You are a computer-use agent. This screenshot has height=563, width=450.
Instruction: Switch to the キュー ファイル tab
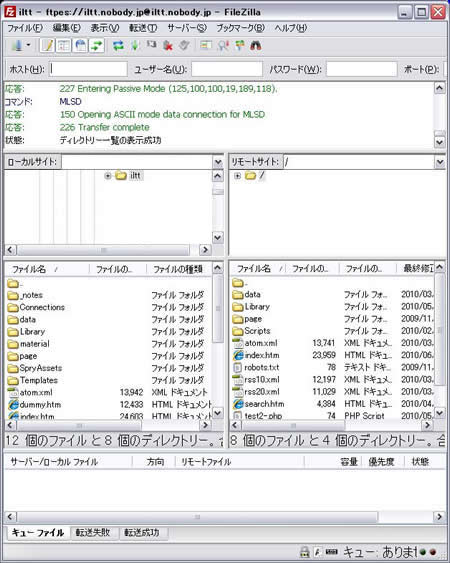coord(38,532)
